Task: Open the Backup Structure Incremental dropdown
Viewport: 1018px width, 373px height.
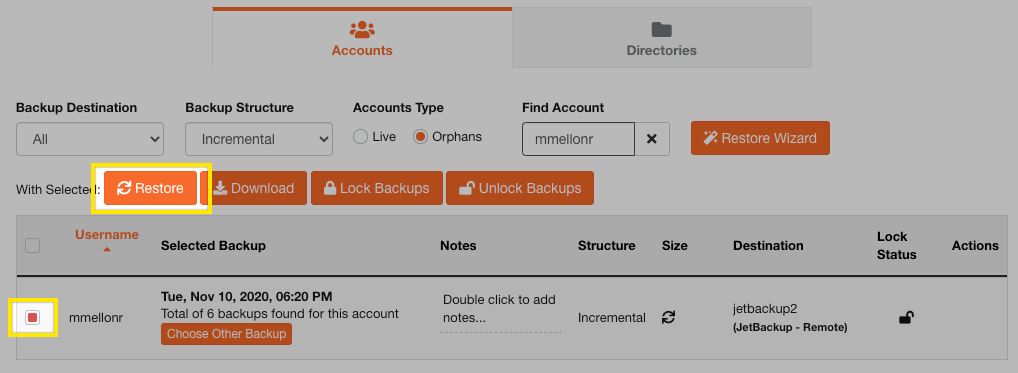Action: [259, 139]
